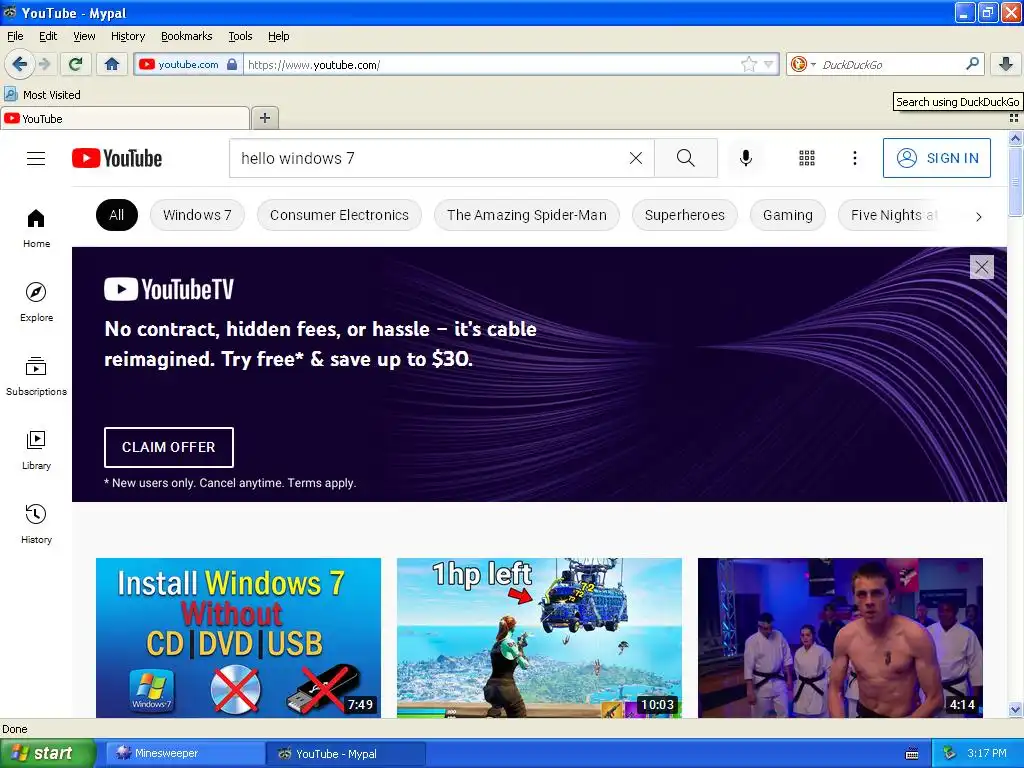
Task: Open the YouTube apps grid icon
Action: coord(807,158)
